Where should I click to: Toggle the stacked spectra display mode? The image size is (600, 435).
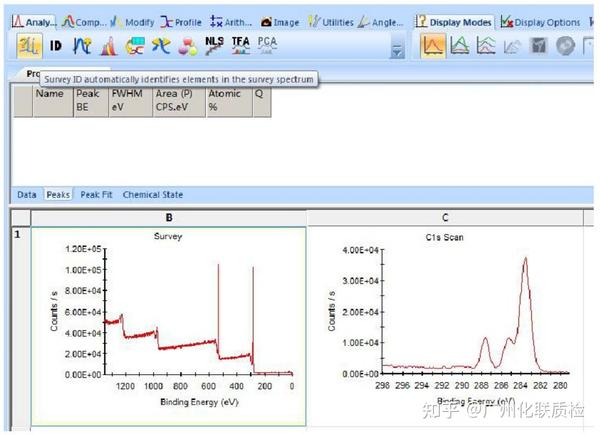click(x=486, y=46)
